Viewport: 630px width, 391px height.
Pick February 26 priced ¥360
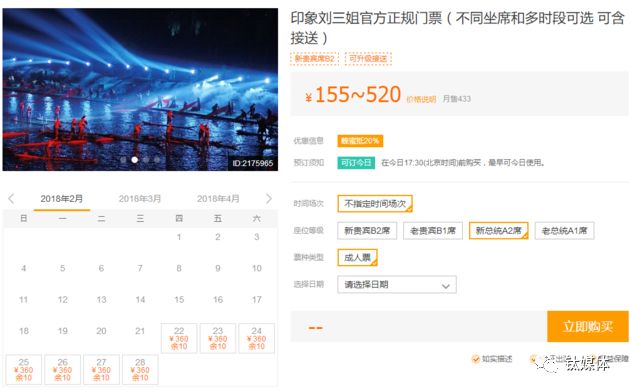click(x=63, y=370)
